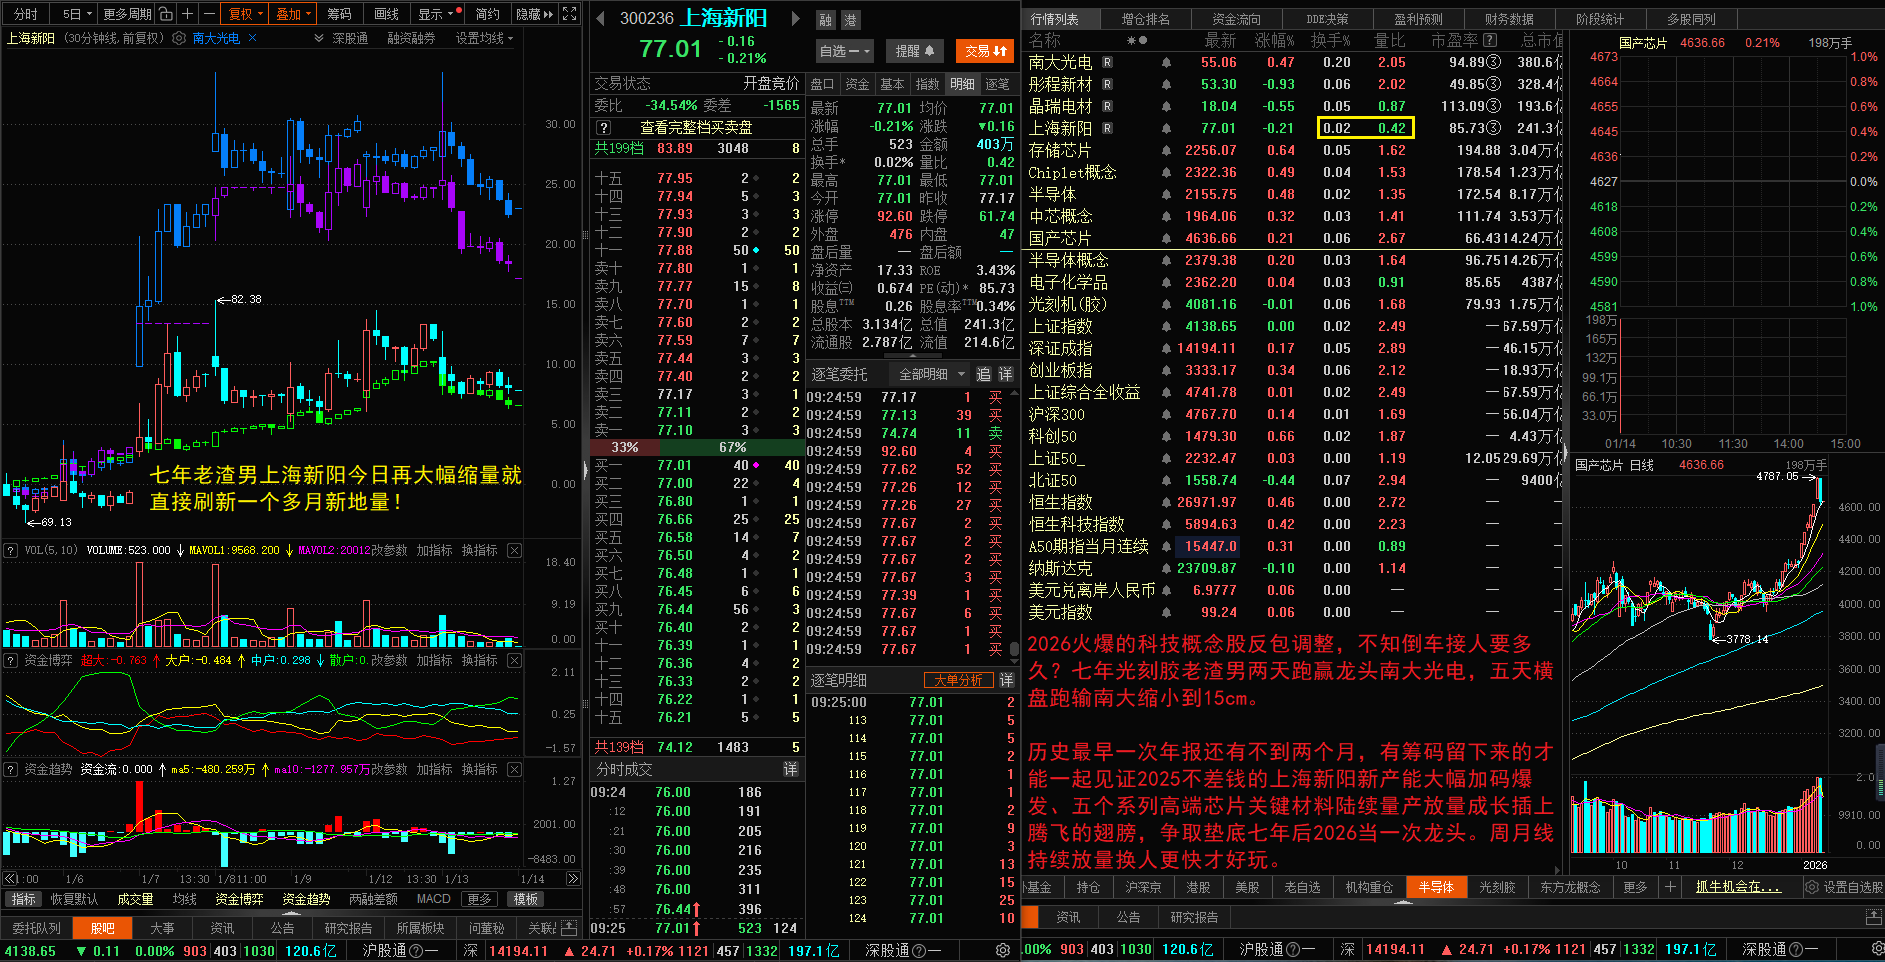Add new watchlist group with plus icon
This screenshot has width=1885, height=962.
(x=1669, y=887)
